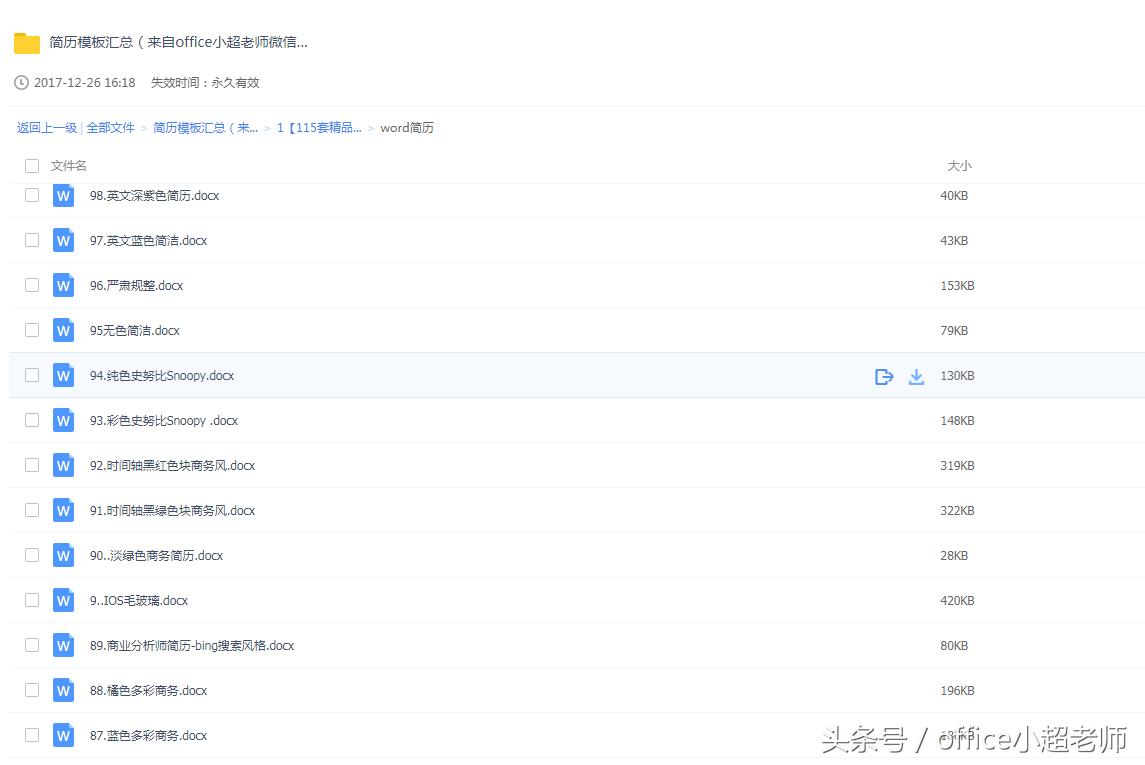Open the yellow folder icon beside 简历模板汇总
The width and height of the screenshot is (1145, 765).
25,42
